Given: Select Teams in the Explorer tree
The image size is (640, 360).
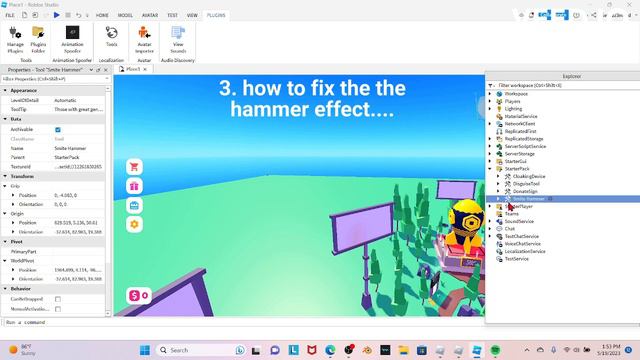Looking at the screenshot, I should pyautogui.click(x=511, y=214).
